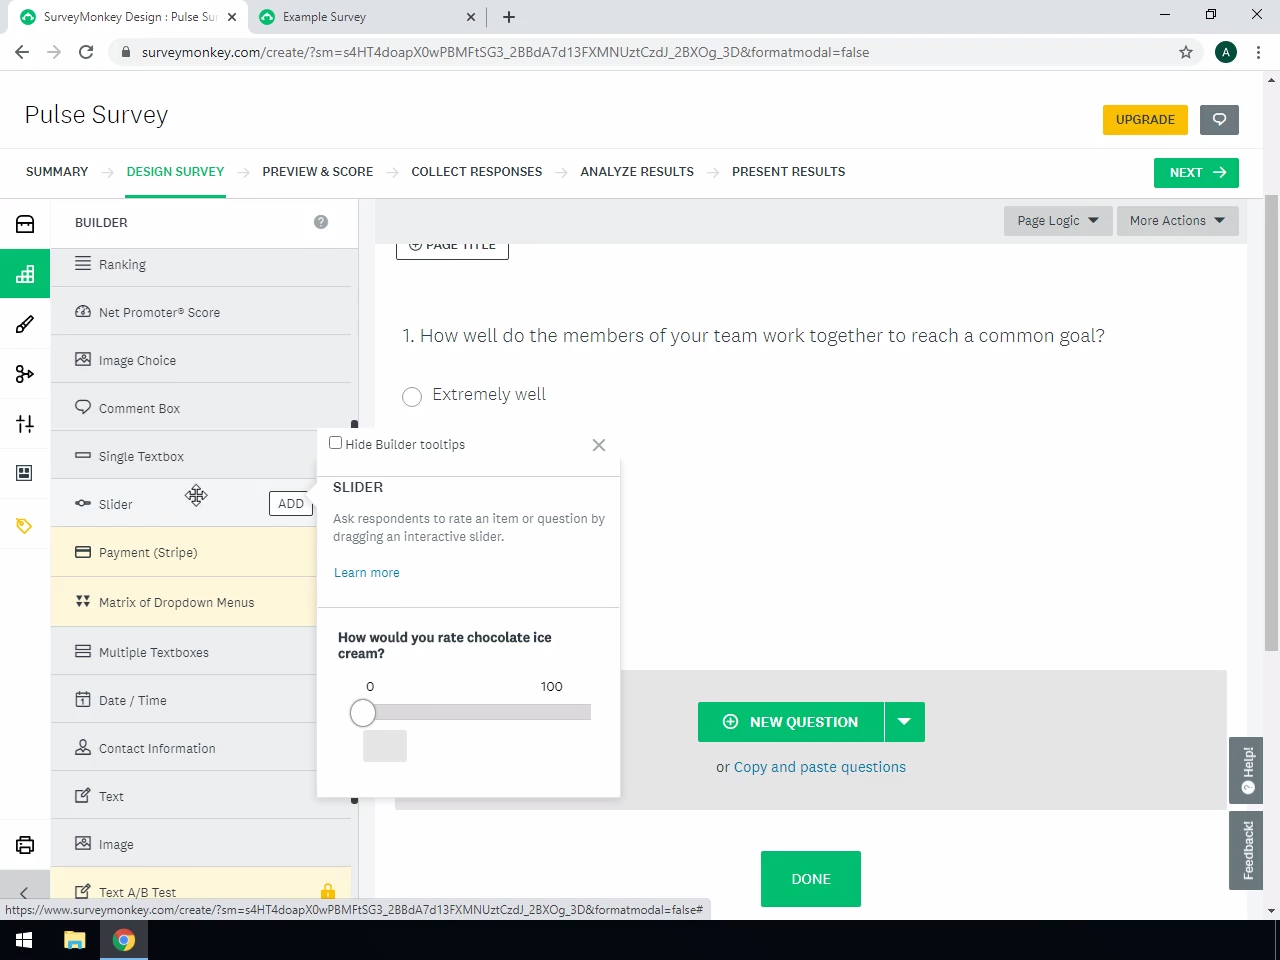The width and height of the screenshot is (1280, 960).
Task: Expand the Page Logic dropdown
Action: pos(1058,221)
